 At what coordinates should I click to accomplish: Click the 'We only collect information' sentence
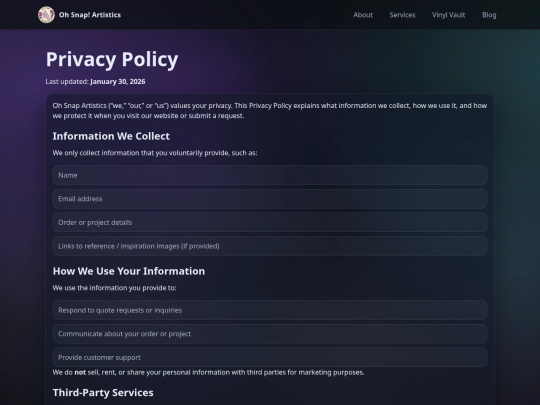tap(155, 153)
